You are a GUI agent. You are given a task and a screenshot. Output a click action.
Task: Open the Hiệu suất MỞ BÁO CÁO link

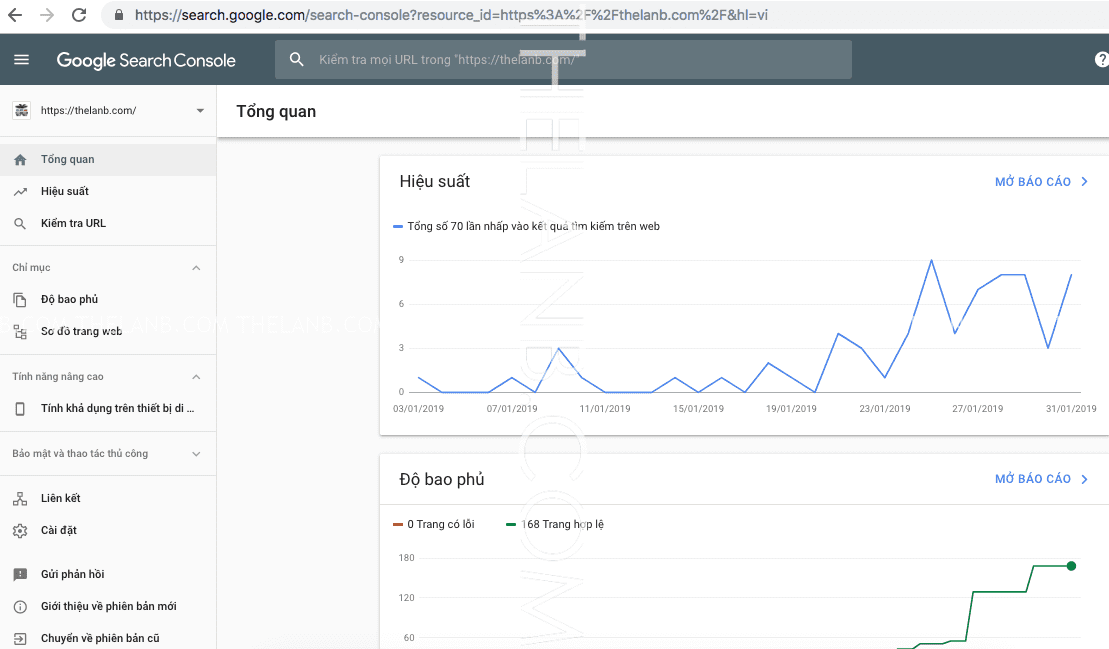(x=1041, y=182)
